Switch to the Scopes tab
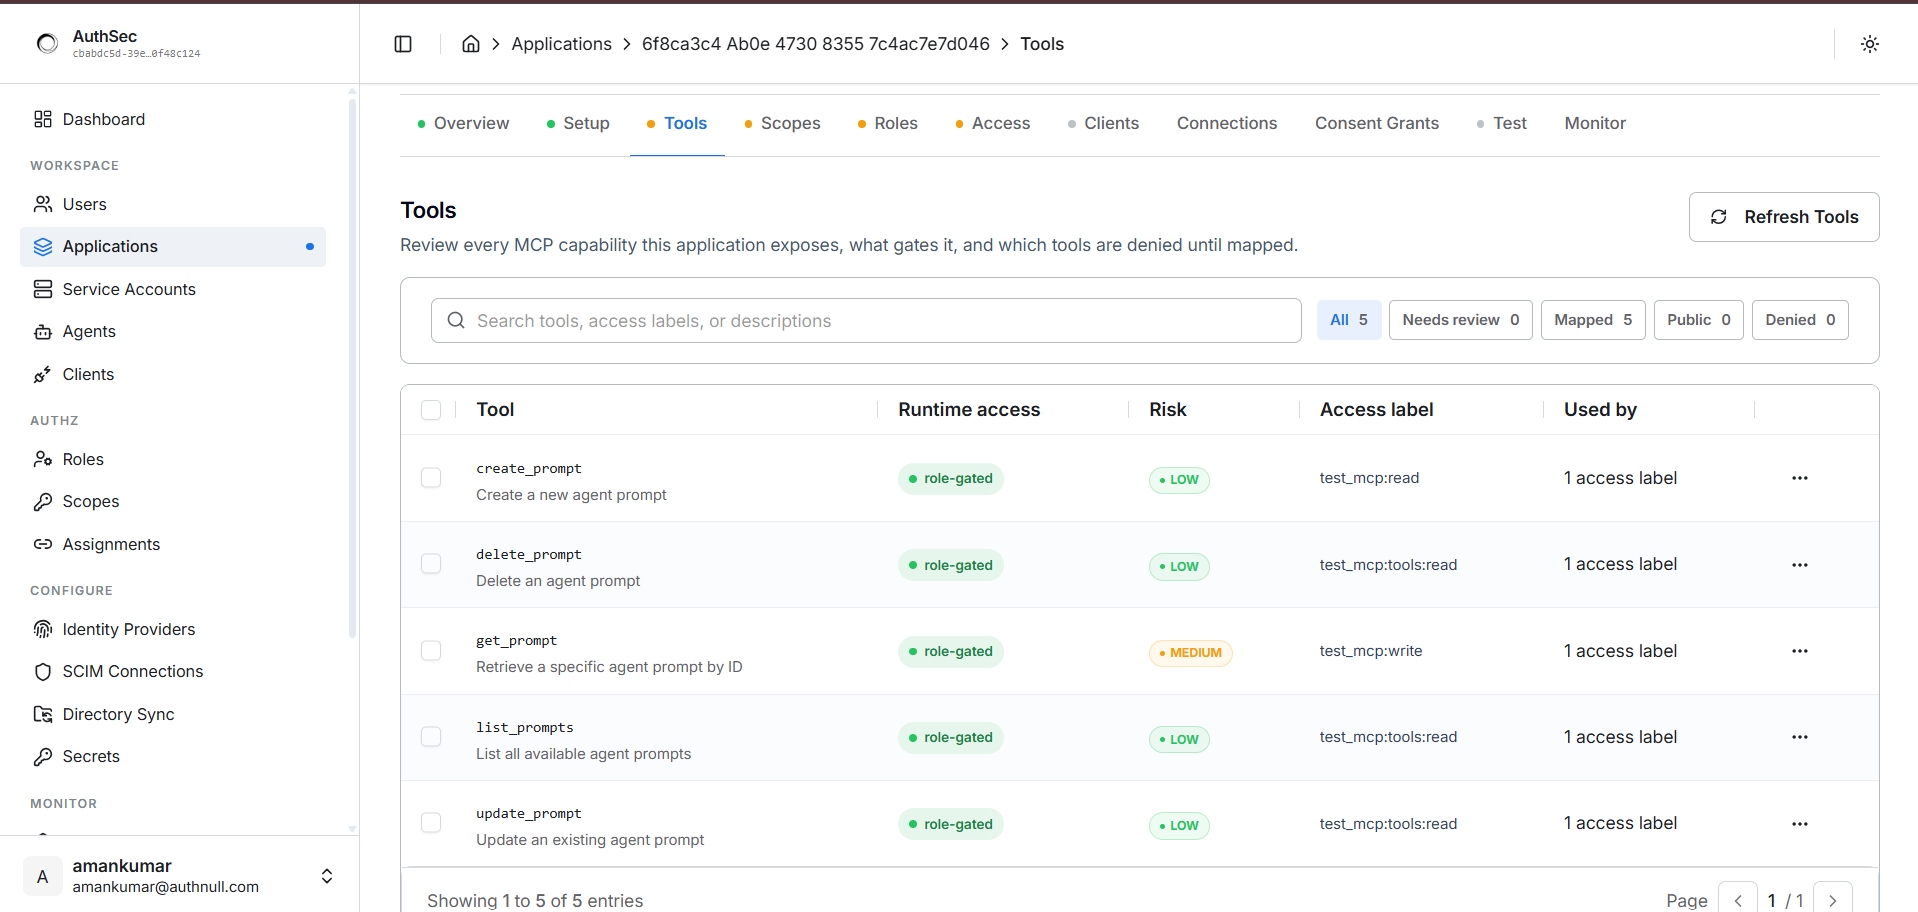Viewport: 1918px width, 912px height. tap(782, 123)
